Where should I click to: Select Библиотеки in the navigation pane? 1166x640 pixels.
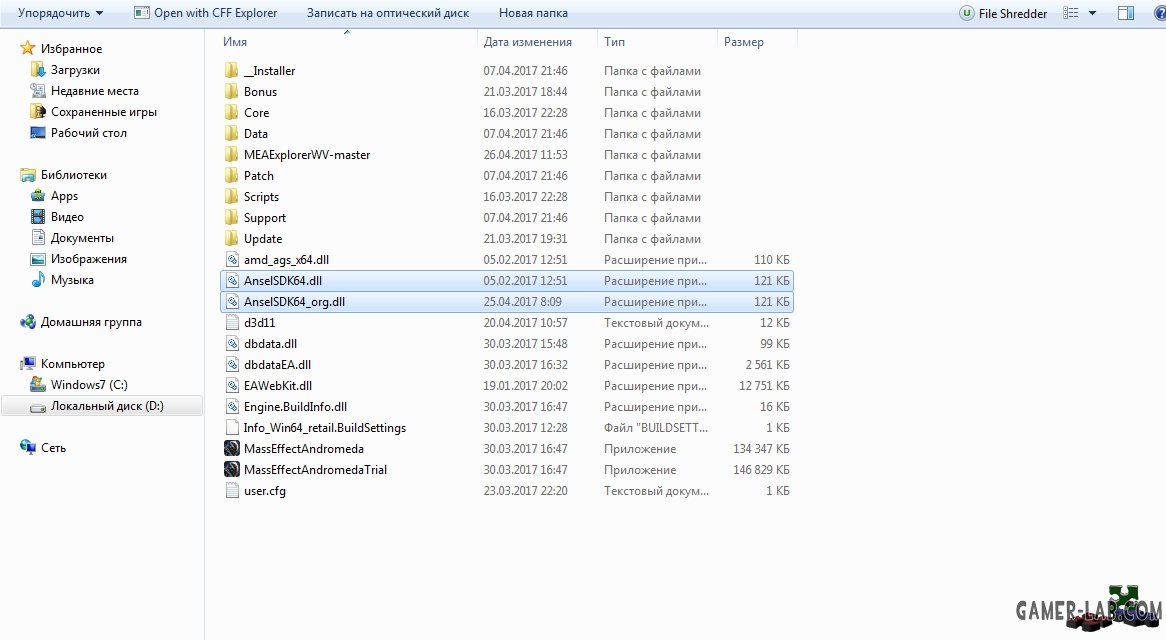click(x=74, y=175)
